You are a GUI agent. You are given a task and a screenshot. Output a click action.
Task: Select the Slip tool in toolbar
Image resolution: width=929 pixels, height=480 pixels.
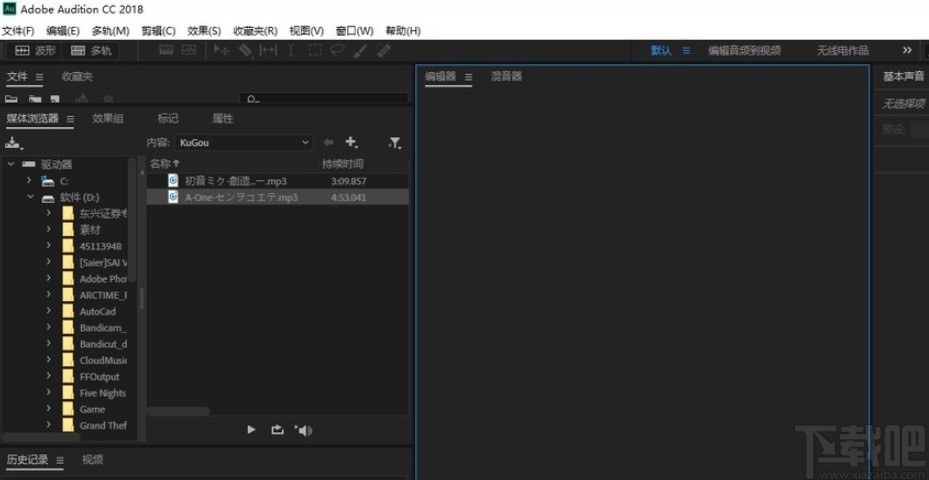click(x=268, y=51)
